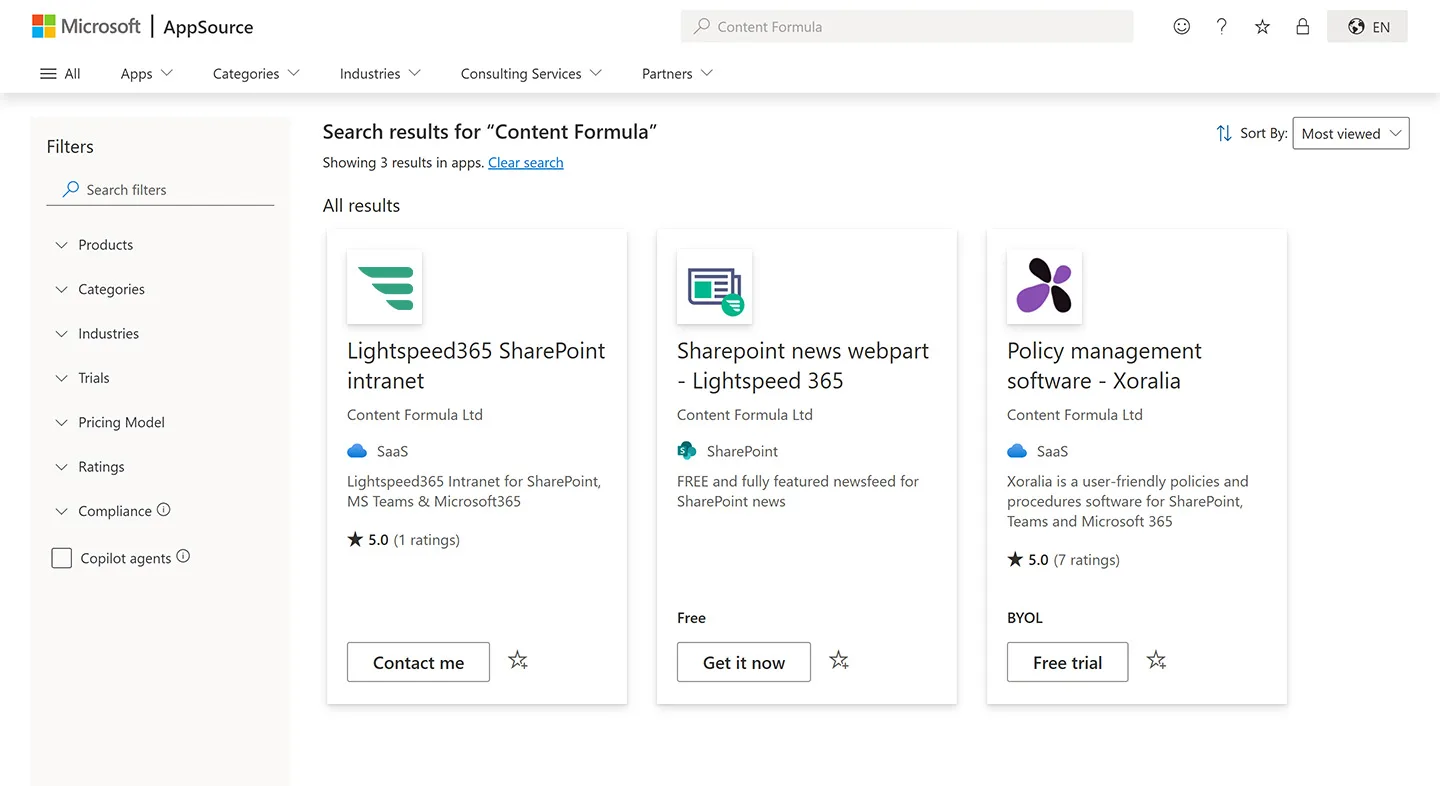The width and height of the screenshot is (1440, 786).
Task: Click the Sort By arrows icon
Action: [1224, 133]
